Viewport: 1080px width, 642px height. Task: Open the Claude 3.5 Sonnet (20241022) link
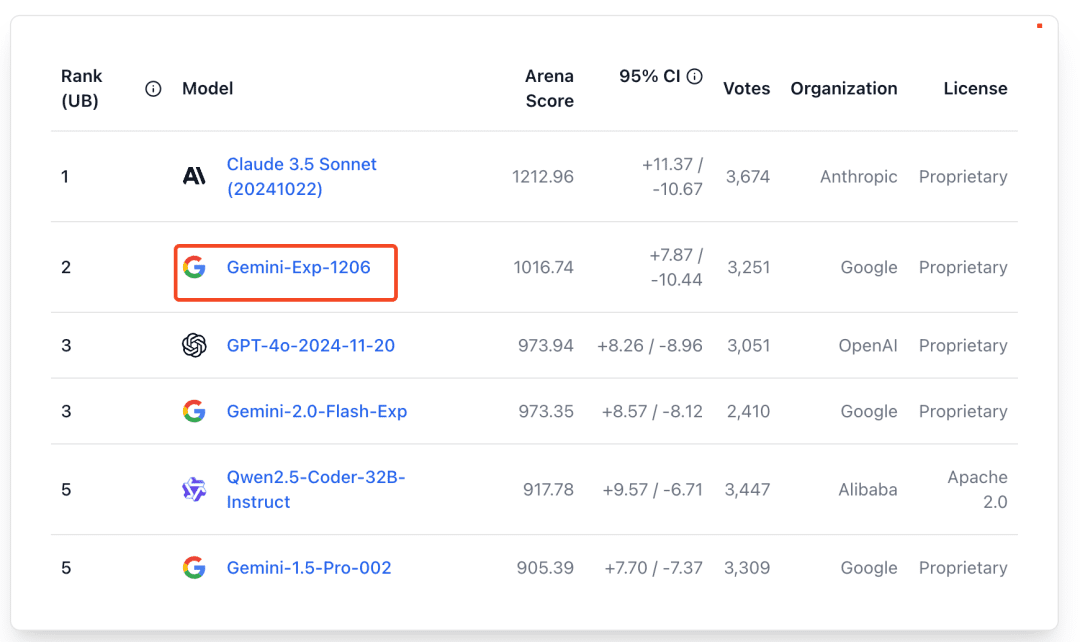pos(302,176)
